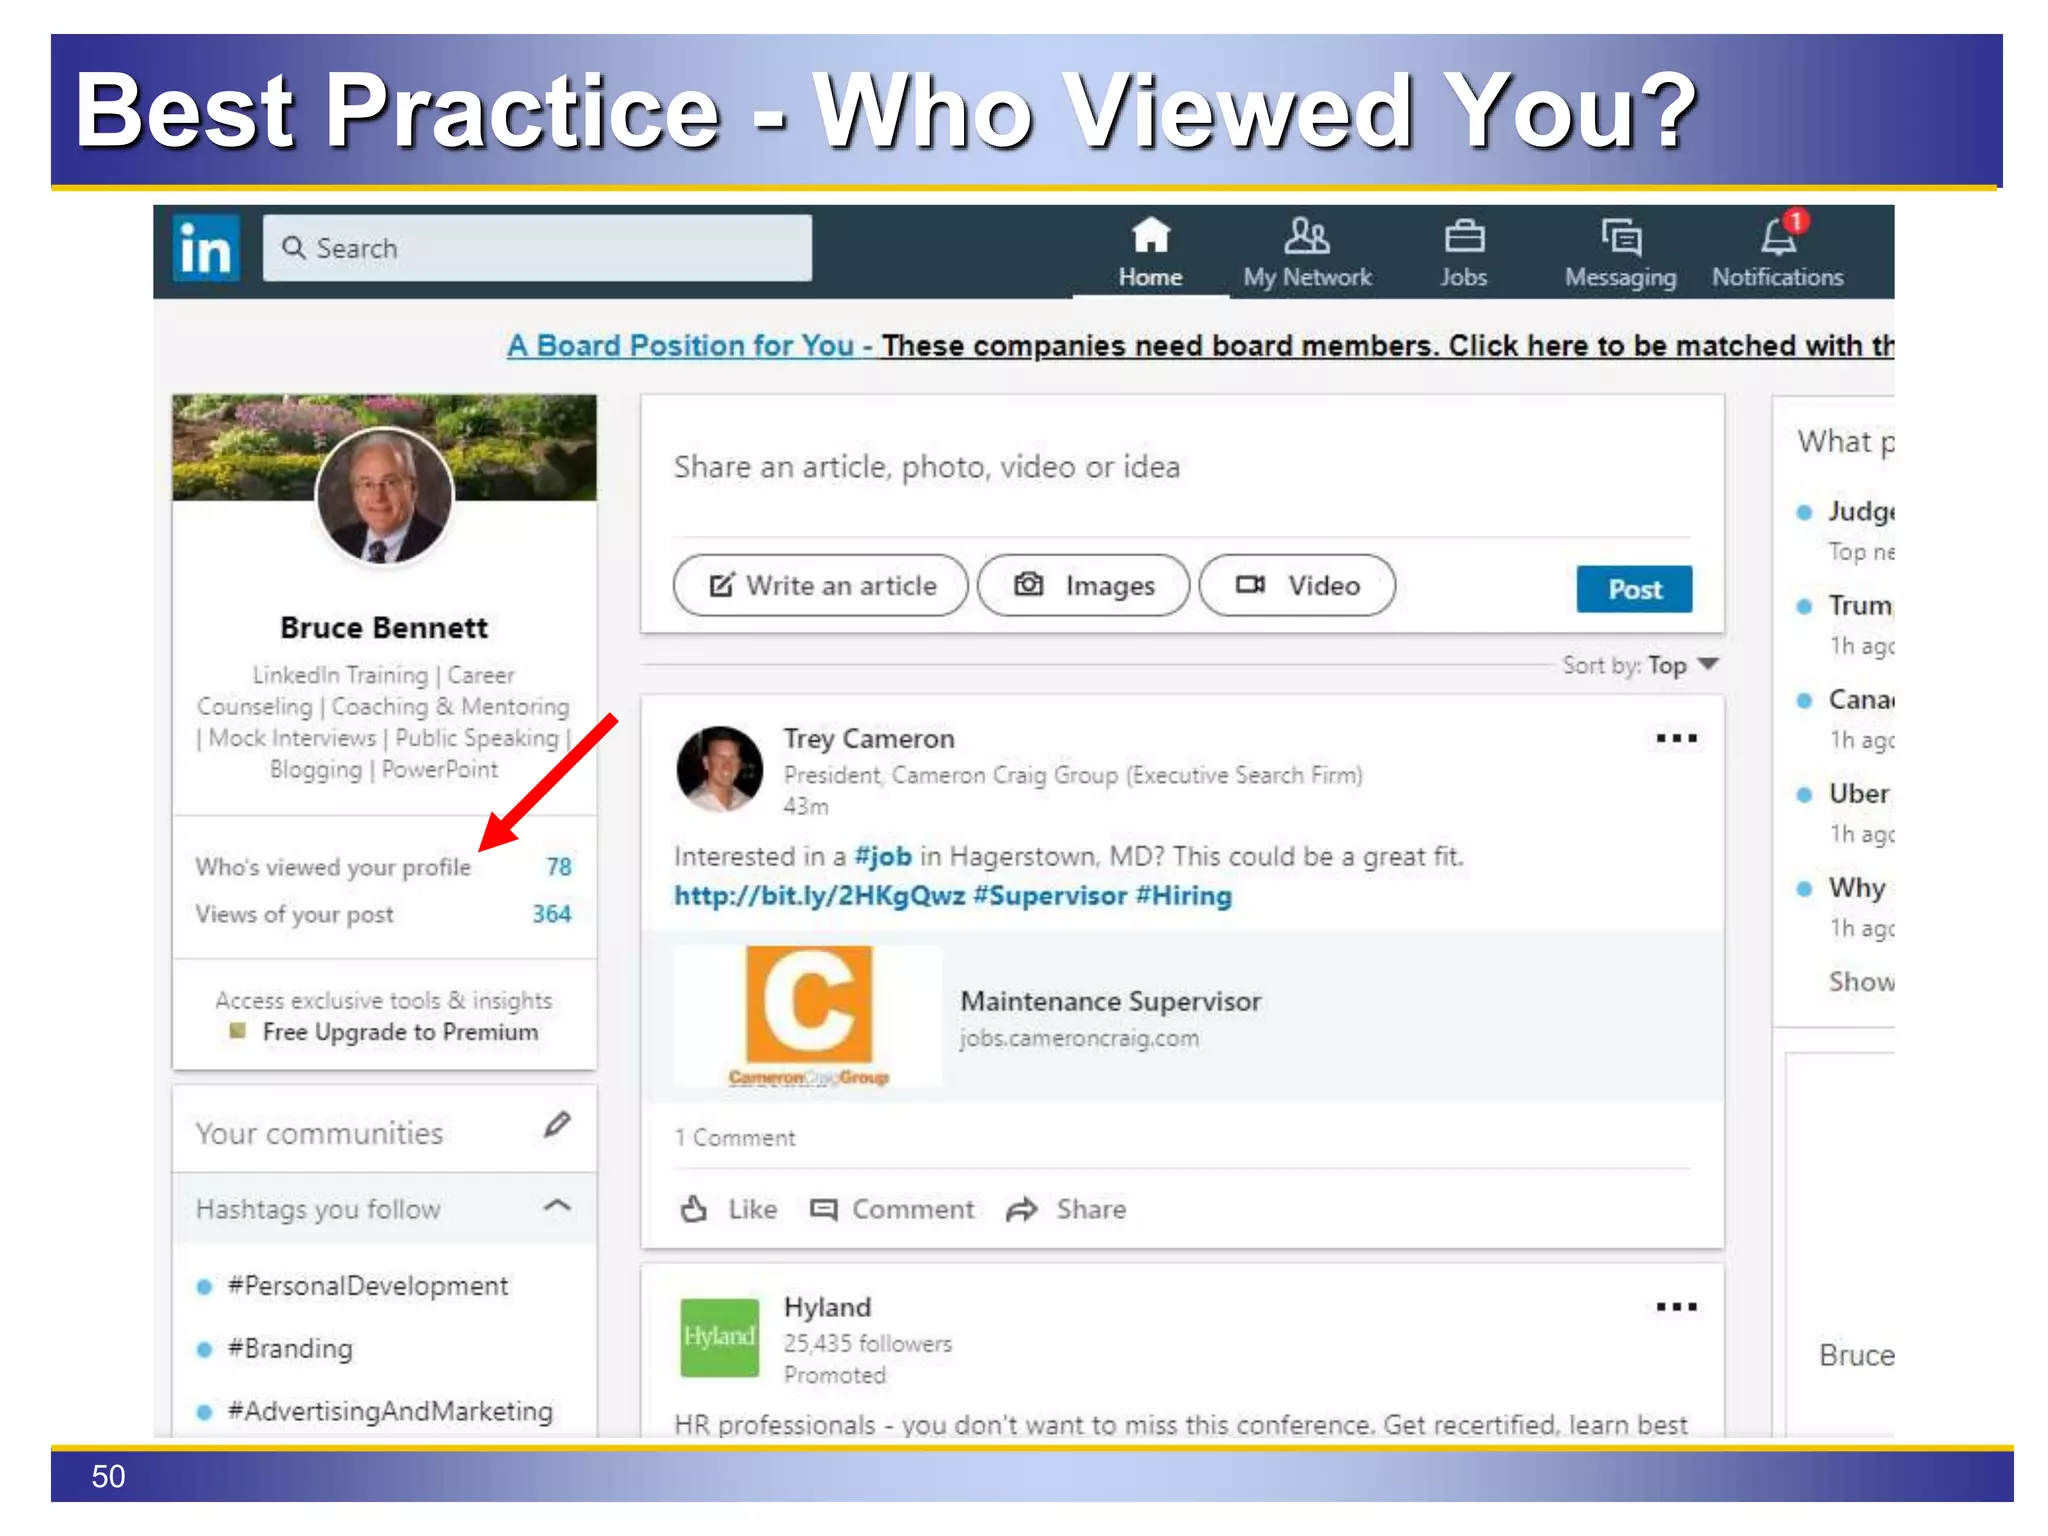Click the Images button
2048x1536 pixels.
click(1084, 585)
